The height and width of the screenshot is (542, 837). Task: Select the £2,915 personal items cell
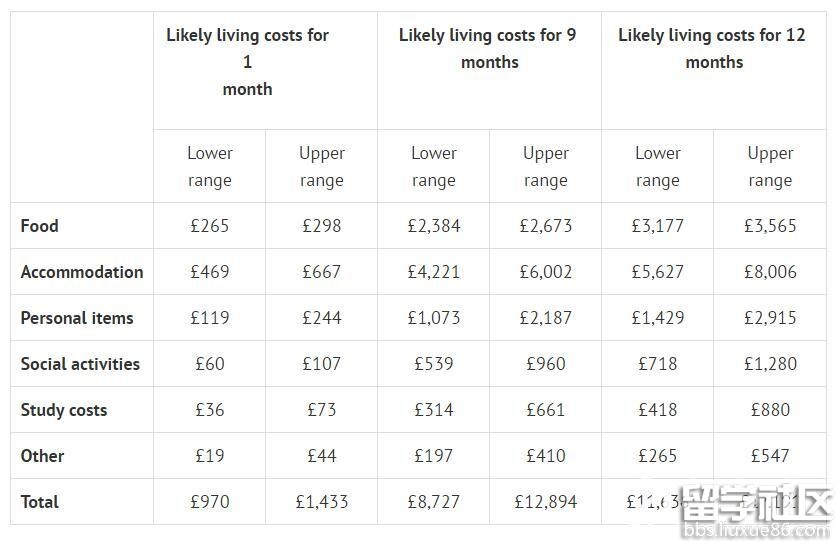tap(770, 318)
